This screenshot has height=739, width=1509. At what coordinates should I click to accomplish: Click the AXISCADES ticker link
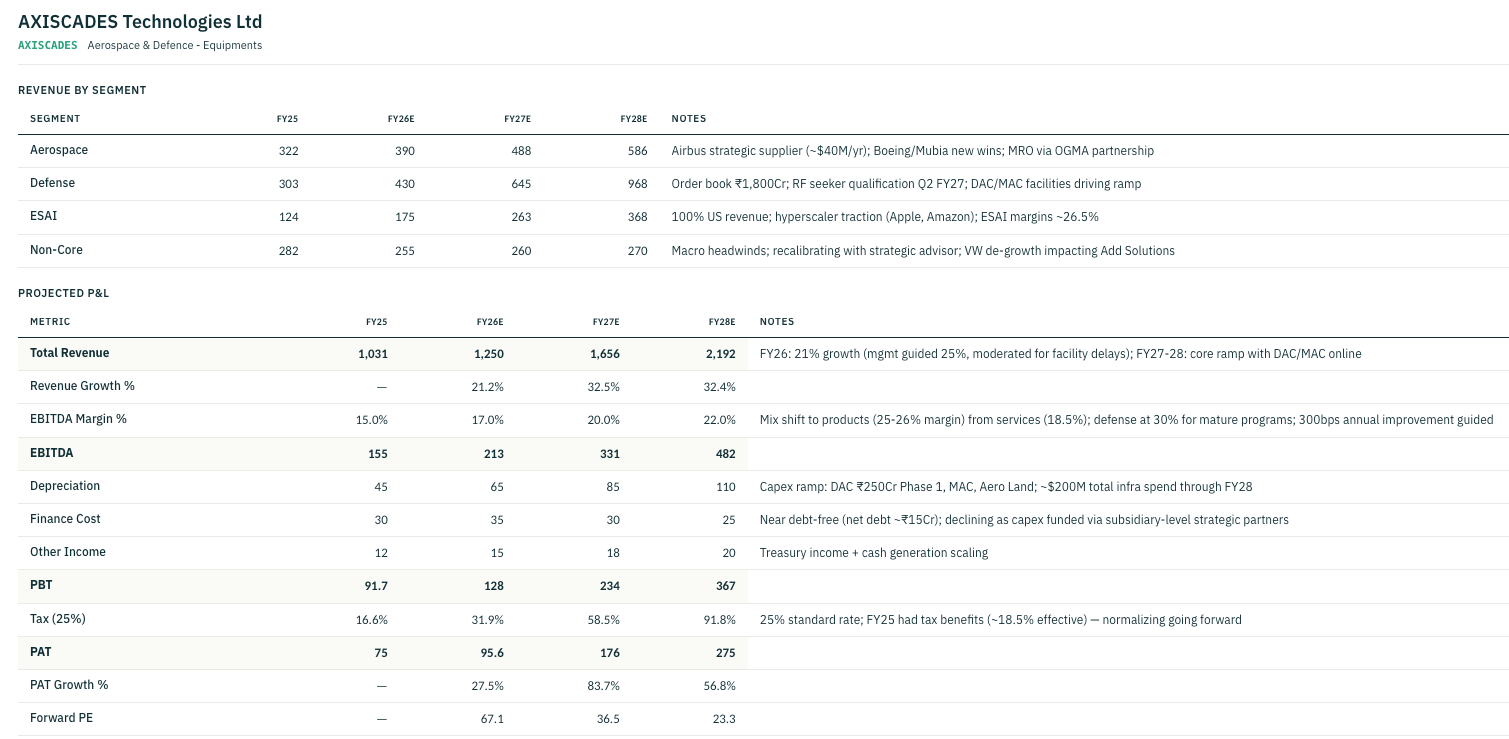[48, 45]
